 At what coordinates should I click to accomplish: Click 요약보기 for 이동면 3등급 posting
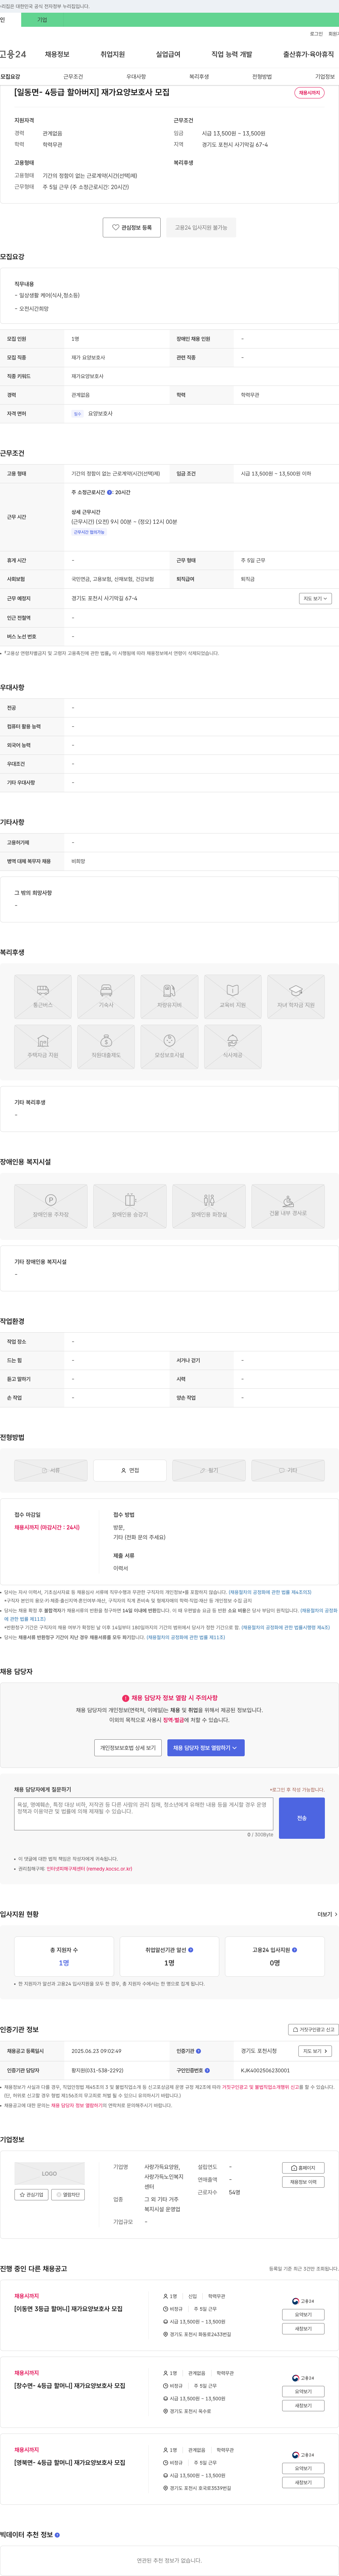(303, 2315)
